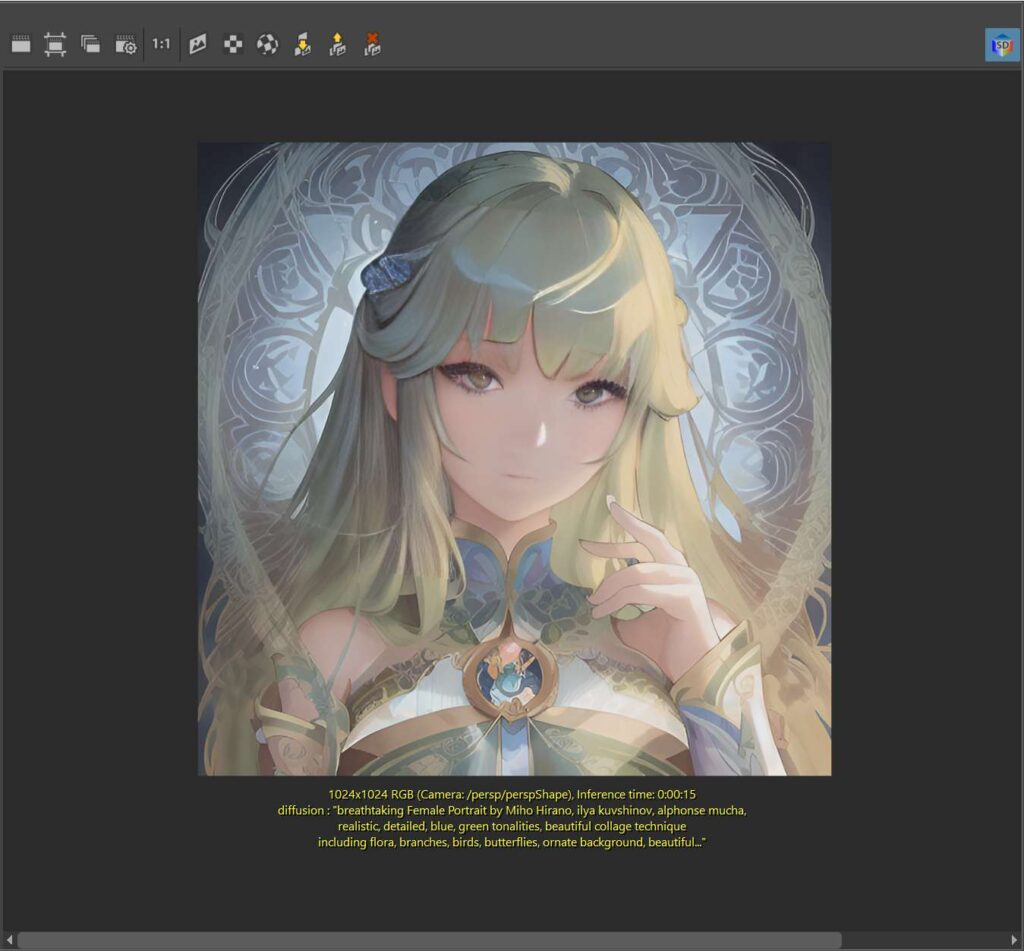Set view to 1:1 real size

[161, 44]
